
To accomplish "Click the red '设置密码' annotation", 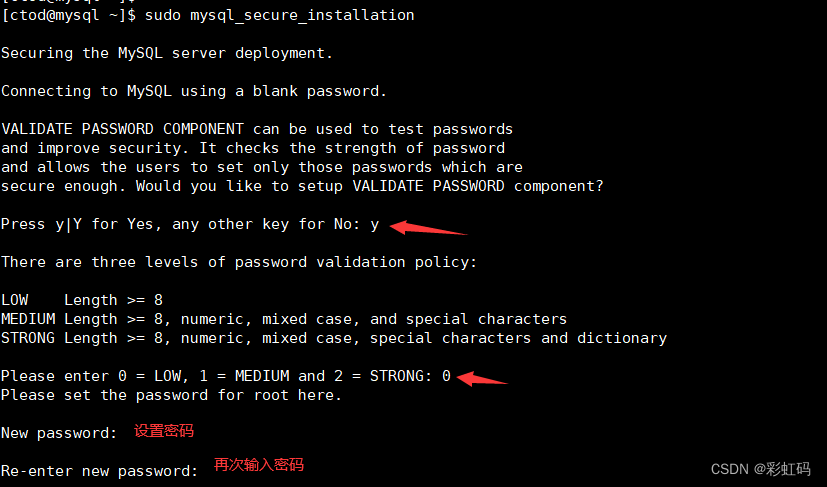I will tap(163, 431).
